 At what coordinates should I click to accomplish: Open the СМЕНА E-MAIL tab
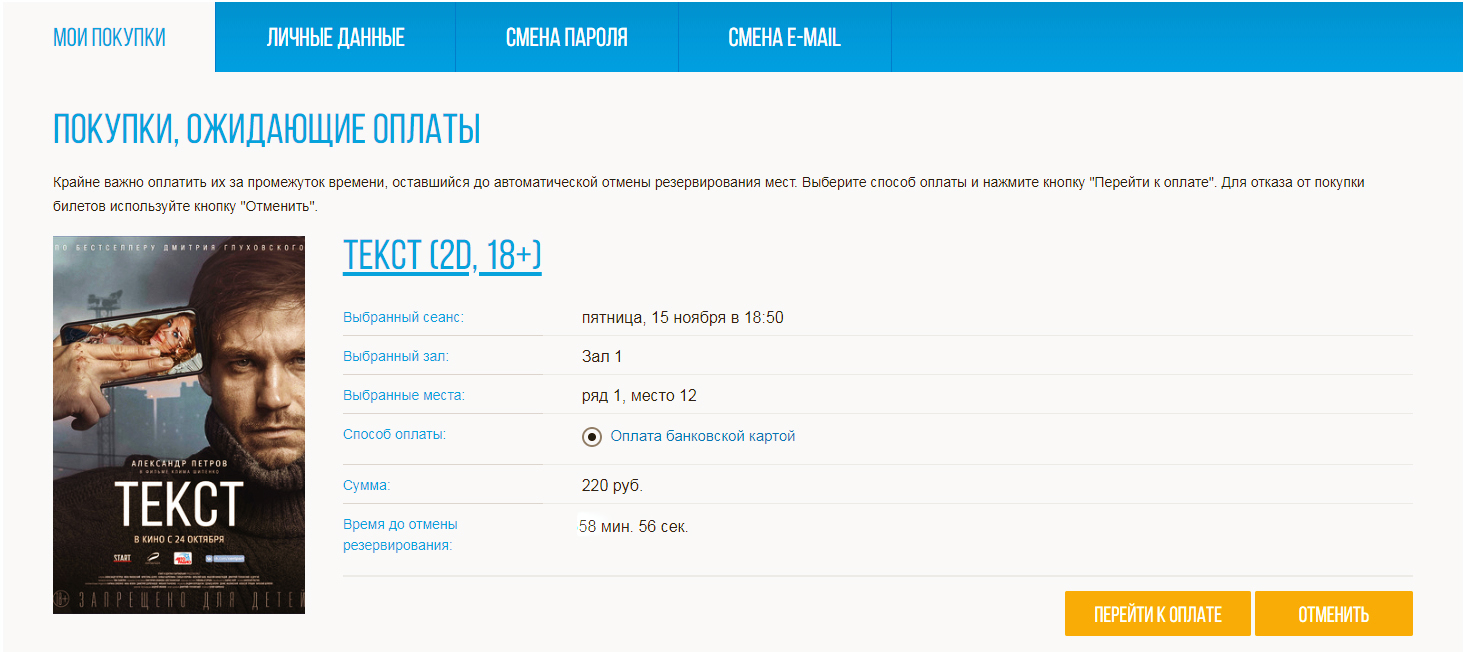(784, 38)
